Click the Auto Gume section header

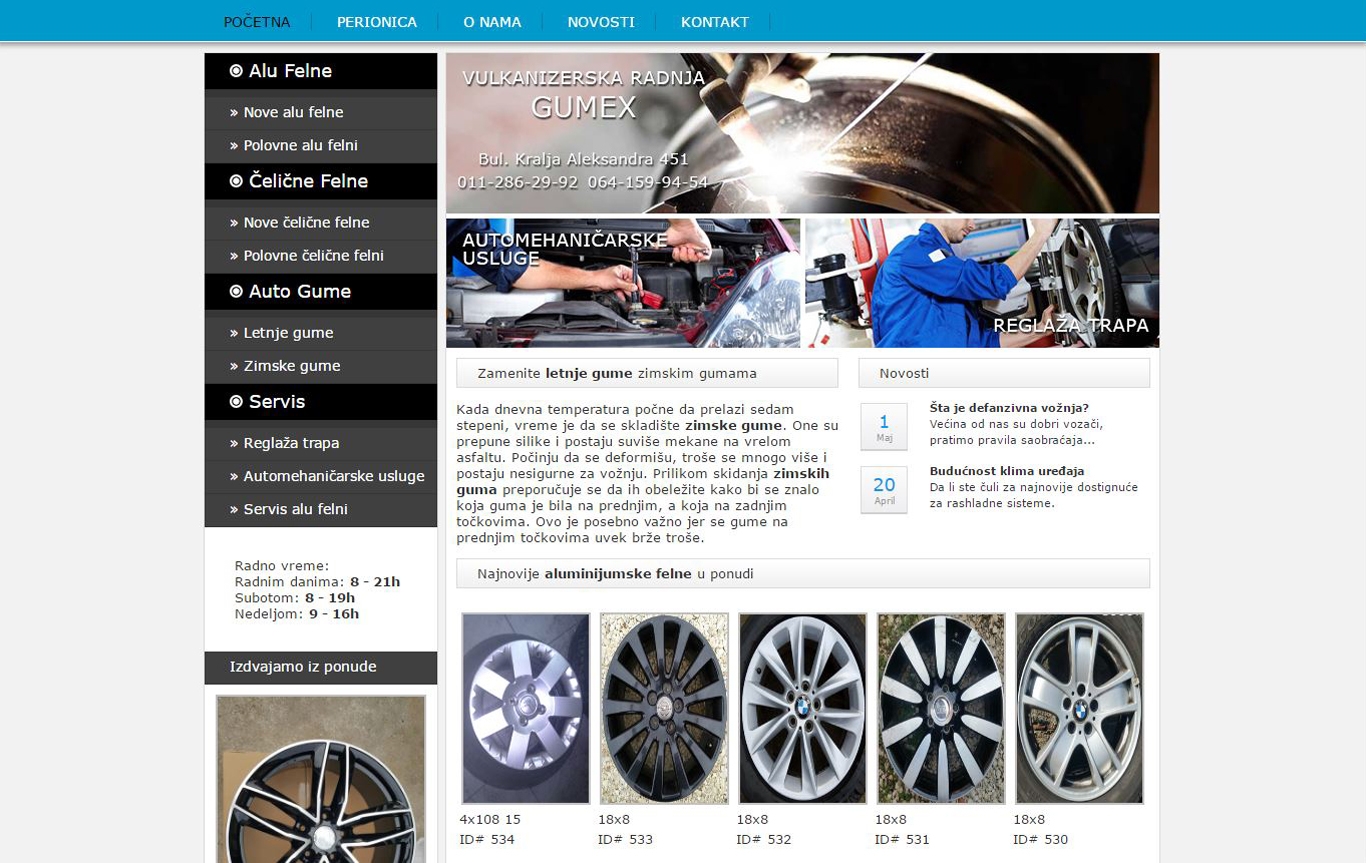click(321, 291)
